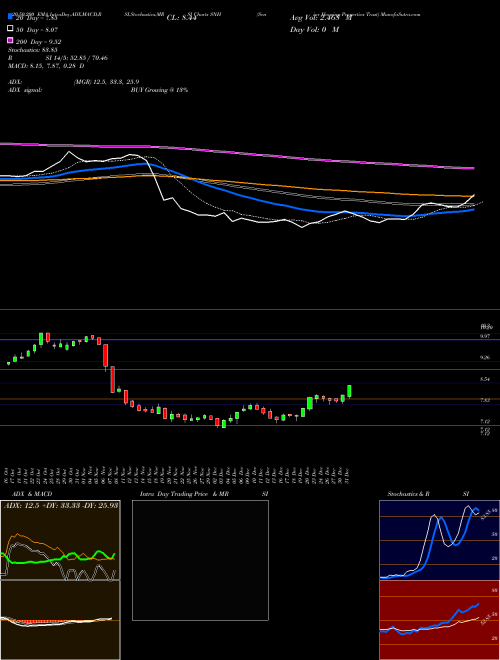
Task: Click the last date label, 31 Dec
Action: coord(349,475)
